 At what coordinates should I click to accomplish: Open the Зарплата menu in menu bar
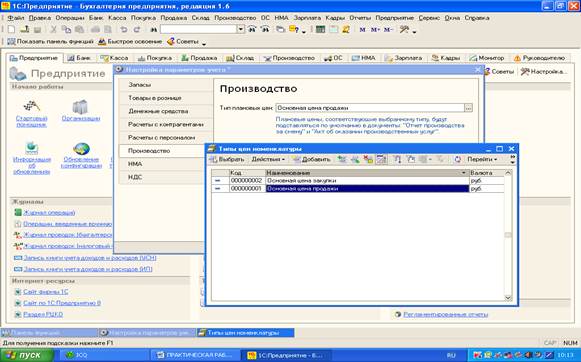pos(307,18)
